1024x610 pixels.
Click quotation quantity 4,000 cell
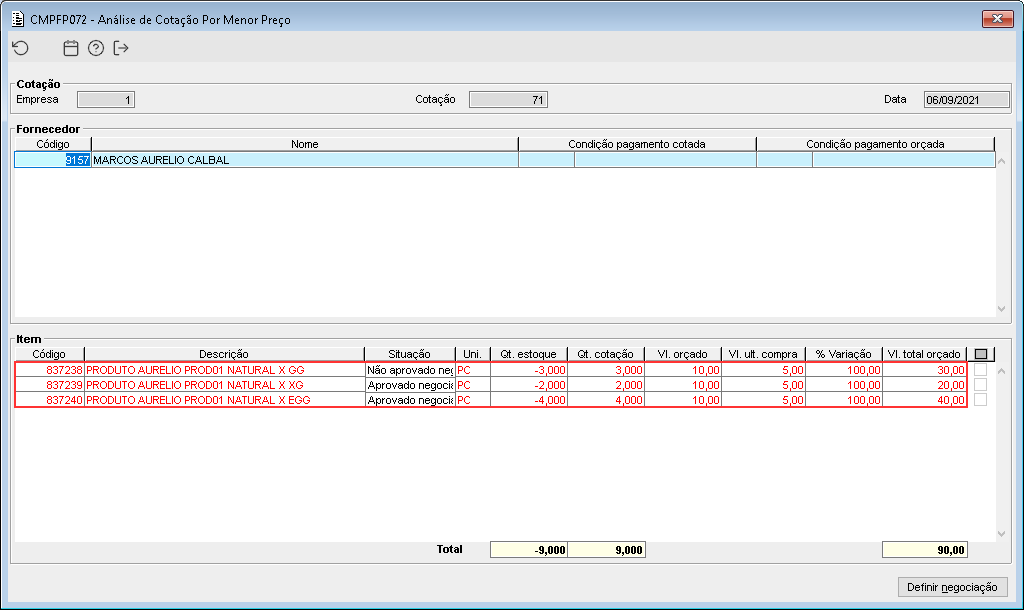point(606,400)
